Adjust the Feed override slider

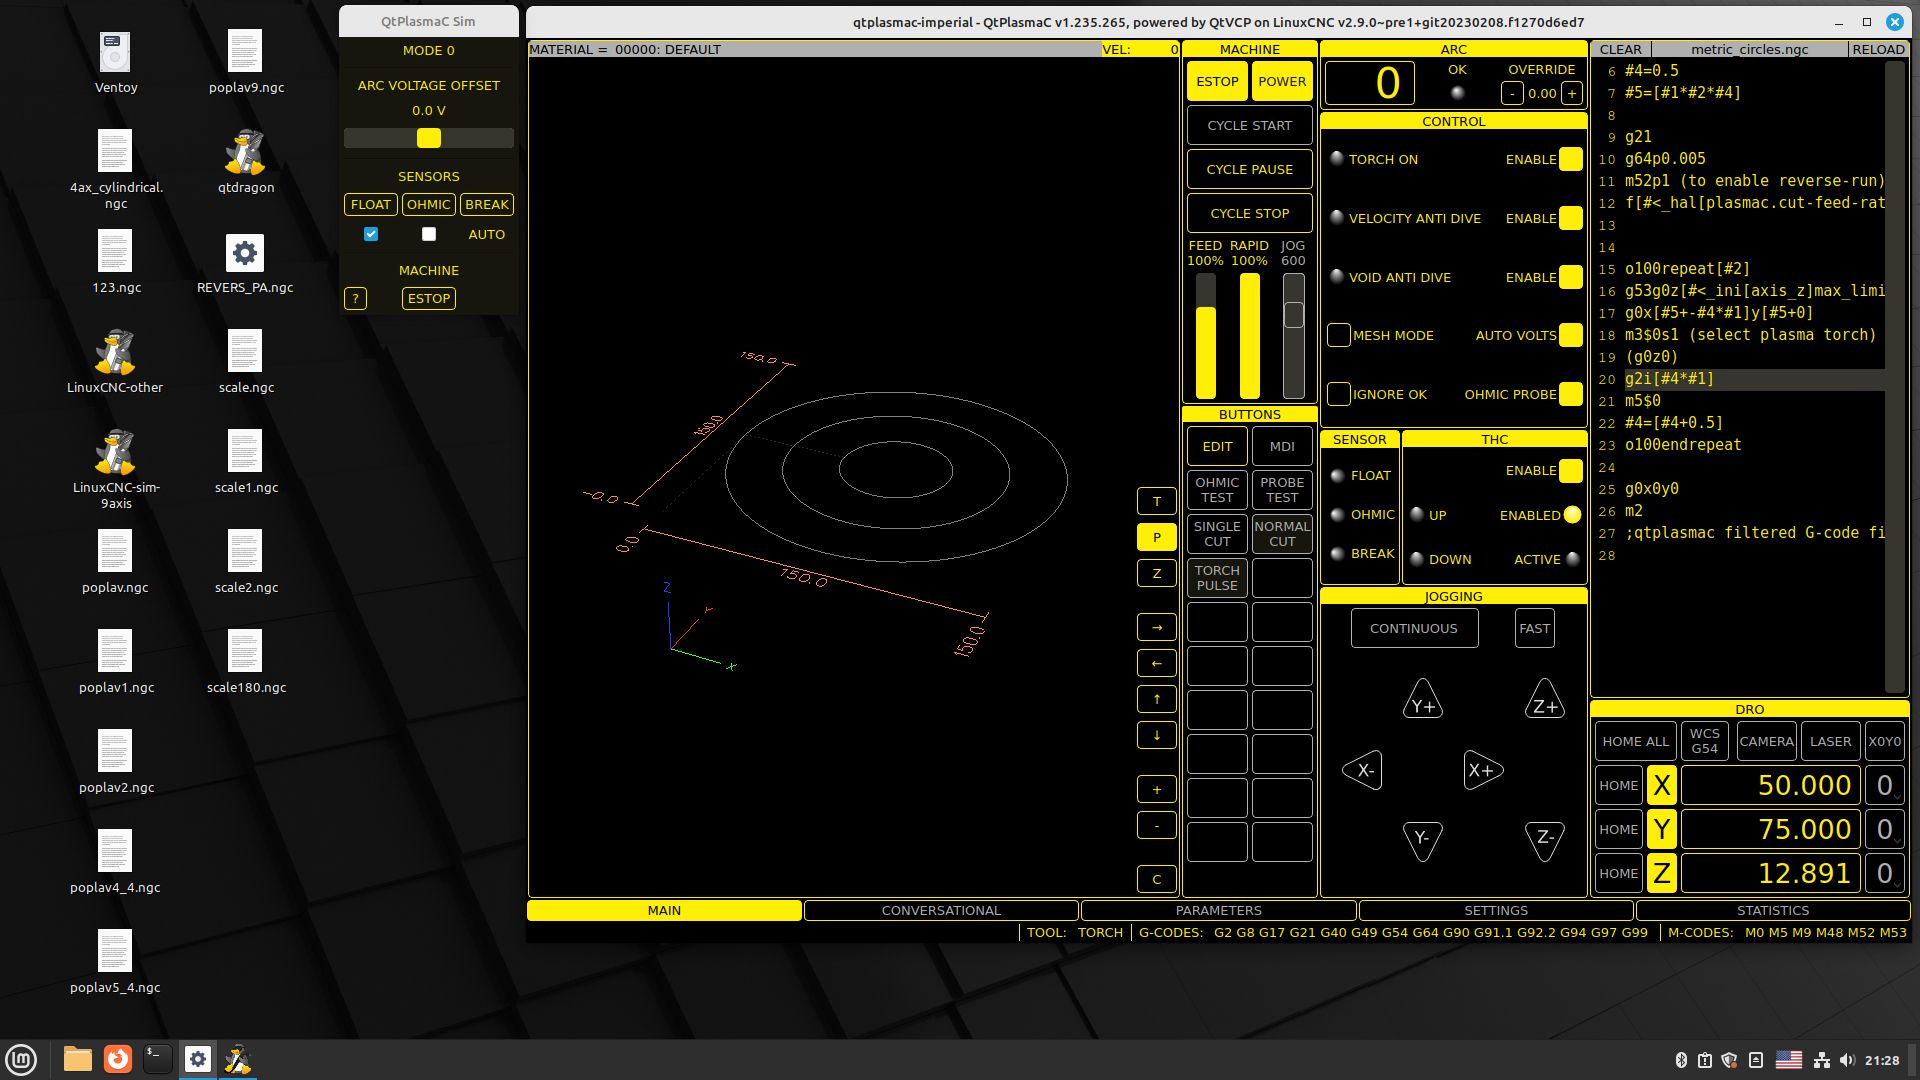[1206, 335]
